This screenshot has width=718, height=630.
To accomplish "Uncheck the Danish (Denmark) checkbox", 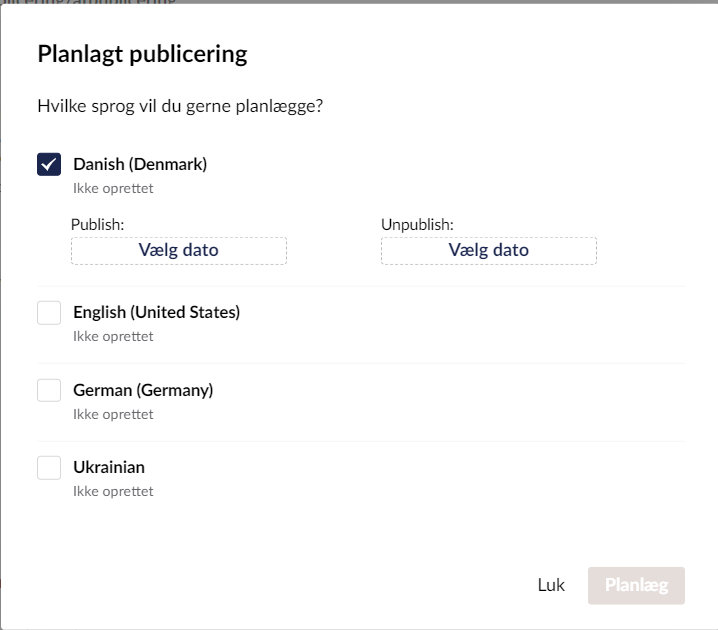I will tap(49, 164).
